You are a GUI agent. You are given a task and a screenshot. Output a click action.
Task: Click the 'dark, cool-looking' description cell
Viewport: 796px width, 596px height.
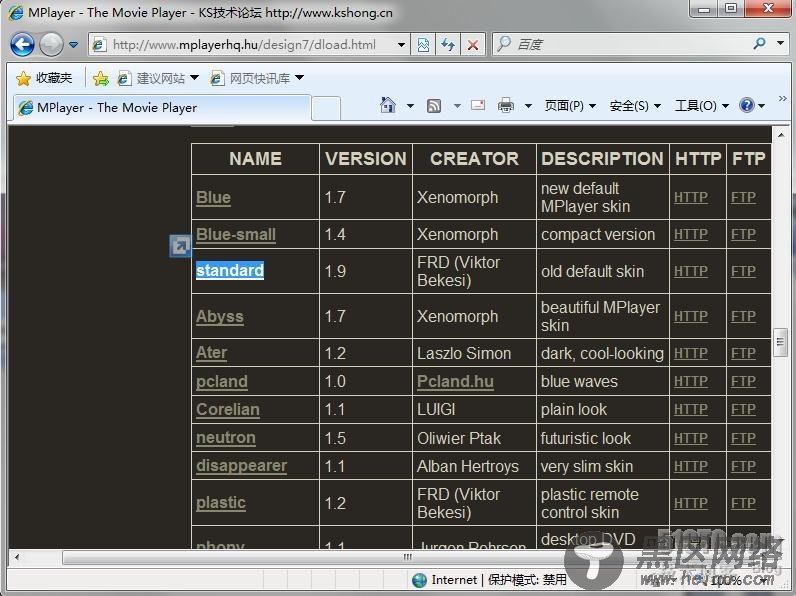coord(603,353)
